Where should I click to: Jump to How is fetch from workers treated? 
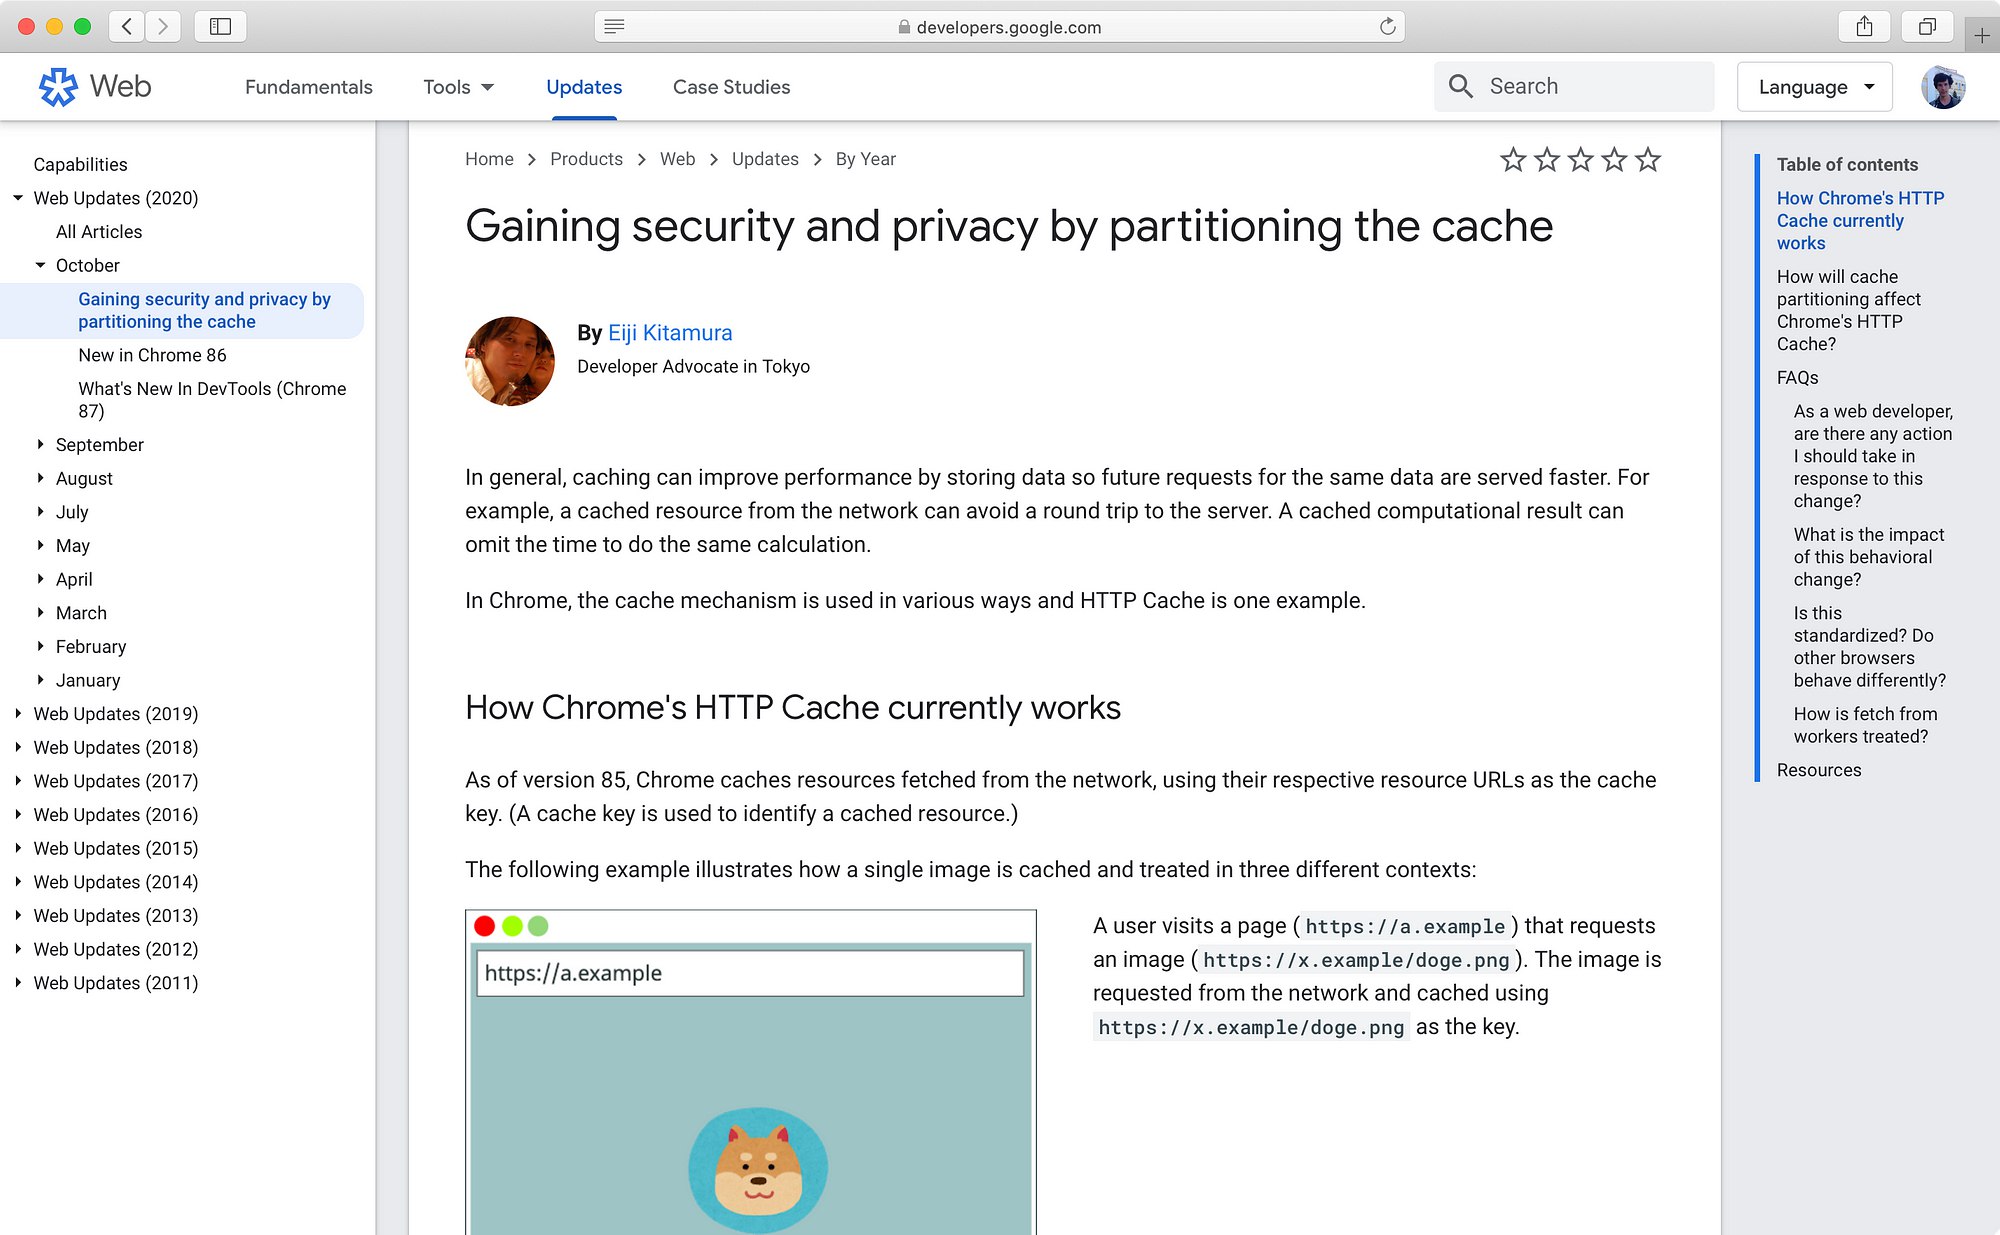[1865, 725]
